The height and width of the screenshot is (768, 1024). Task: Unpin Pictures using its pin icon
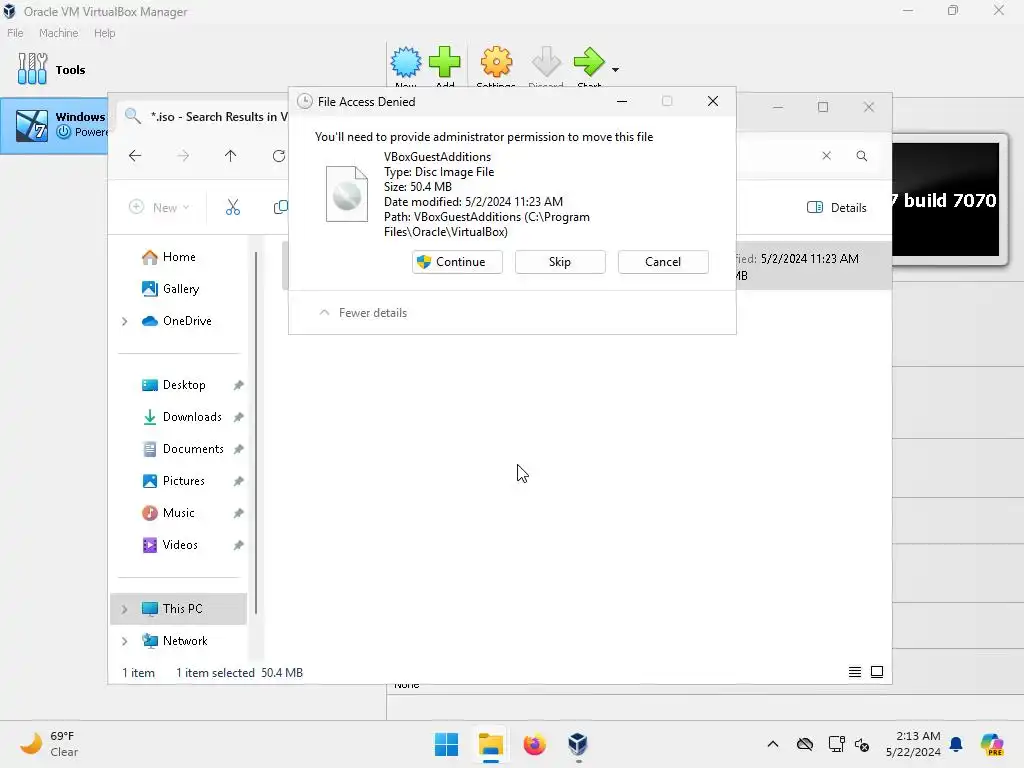[x=238, y=481]
